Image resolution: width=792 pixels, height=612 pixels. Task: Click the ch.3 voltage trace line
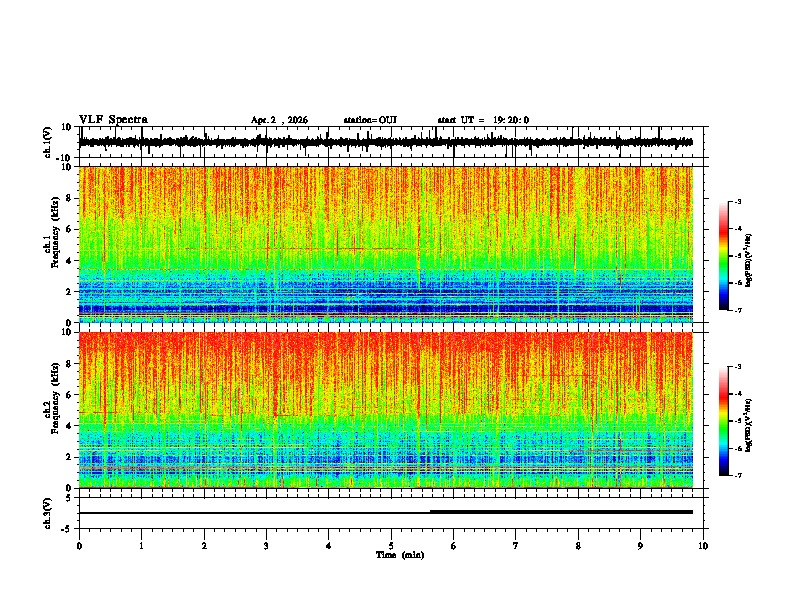coord(386,512)
